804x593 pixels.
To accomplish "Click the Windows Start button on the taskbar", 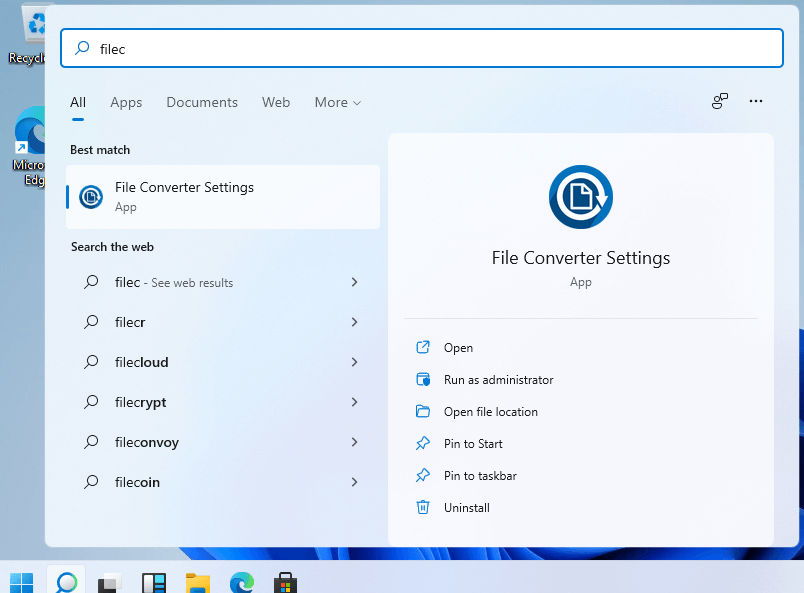I will coord(22,583).
